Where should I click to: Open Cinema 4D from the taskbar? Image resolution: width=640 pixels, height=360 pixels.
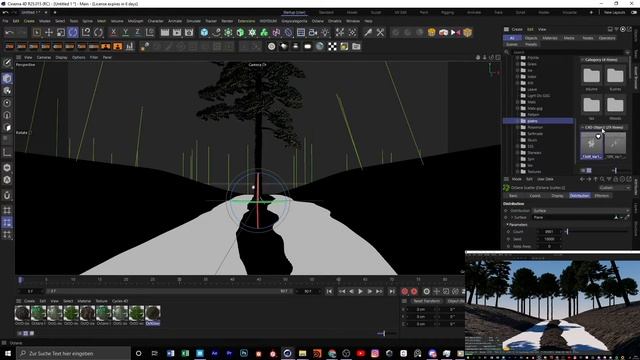(x=287, y=353)
